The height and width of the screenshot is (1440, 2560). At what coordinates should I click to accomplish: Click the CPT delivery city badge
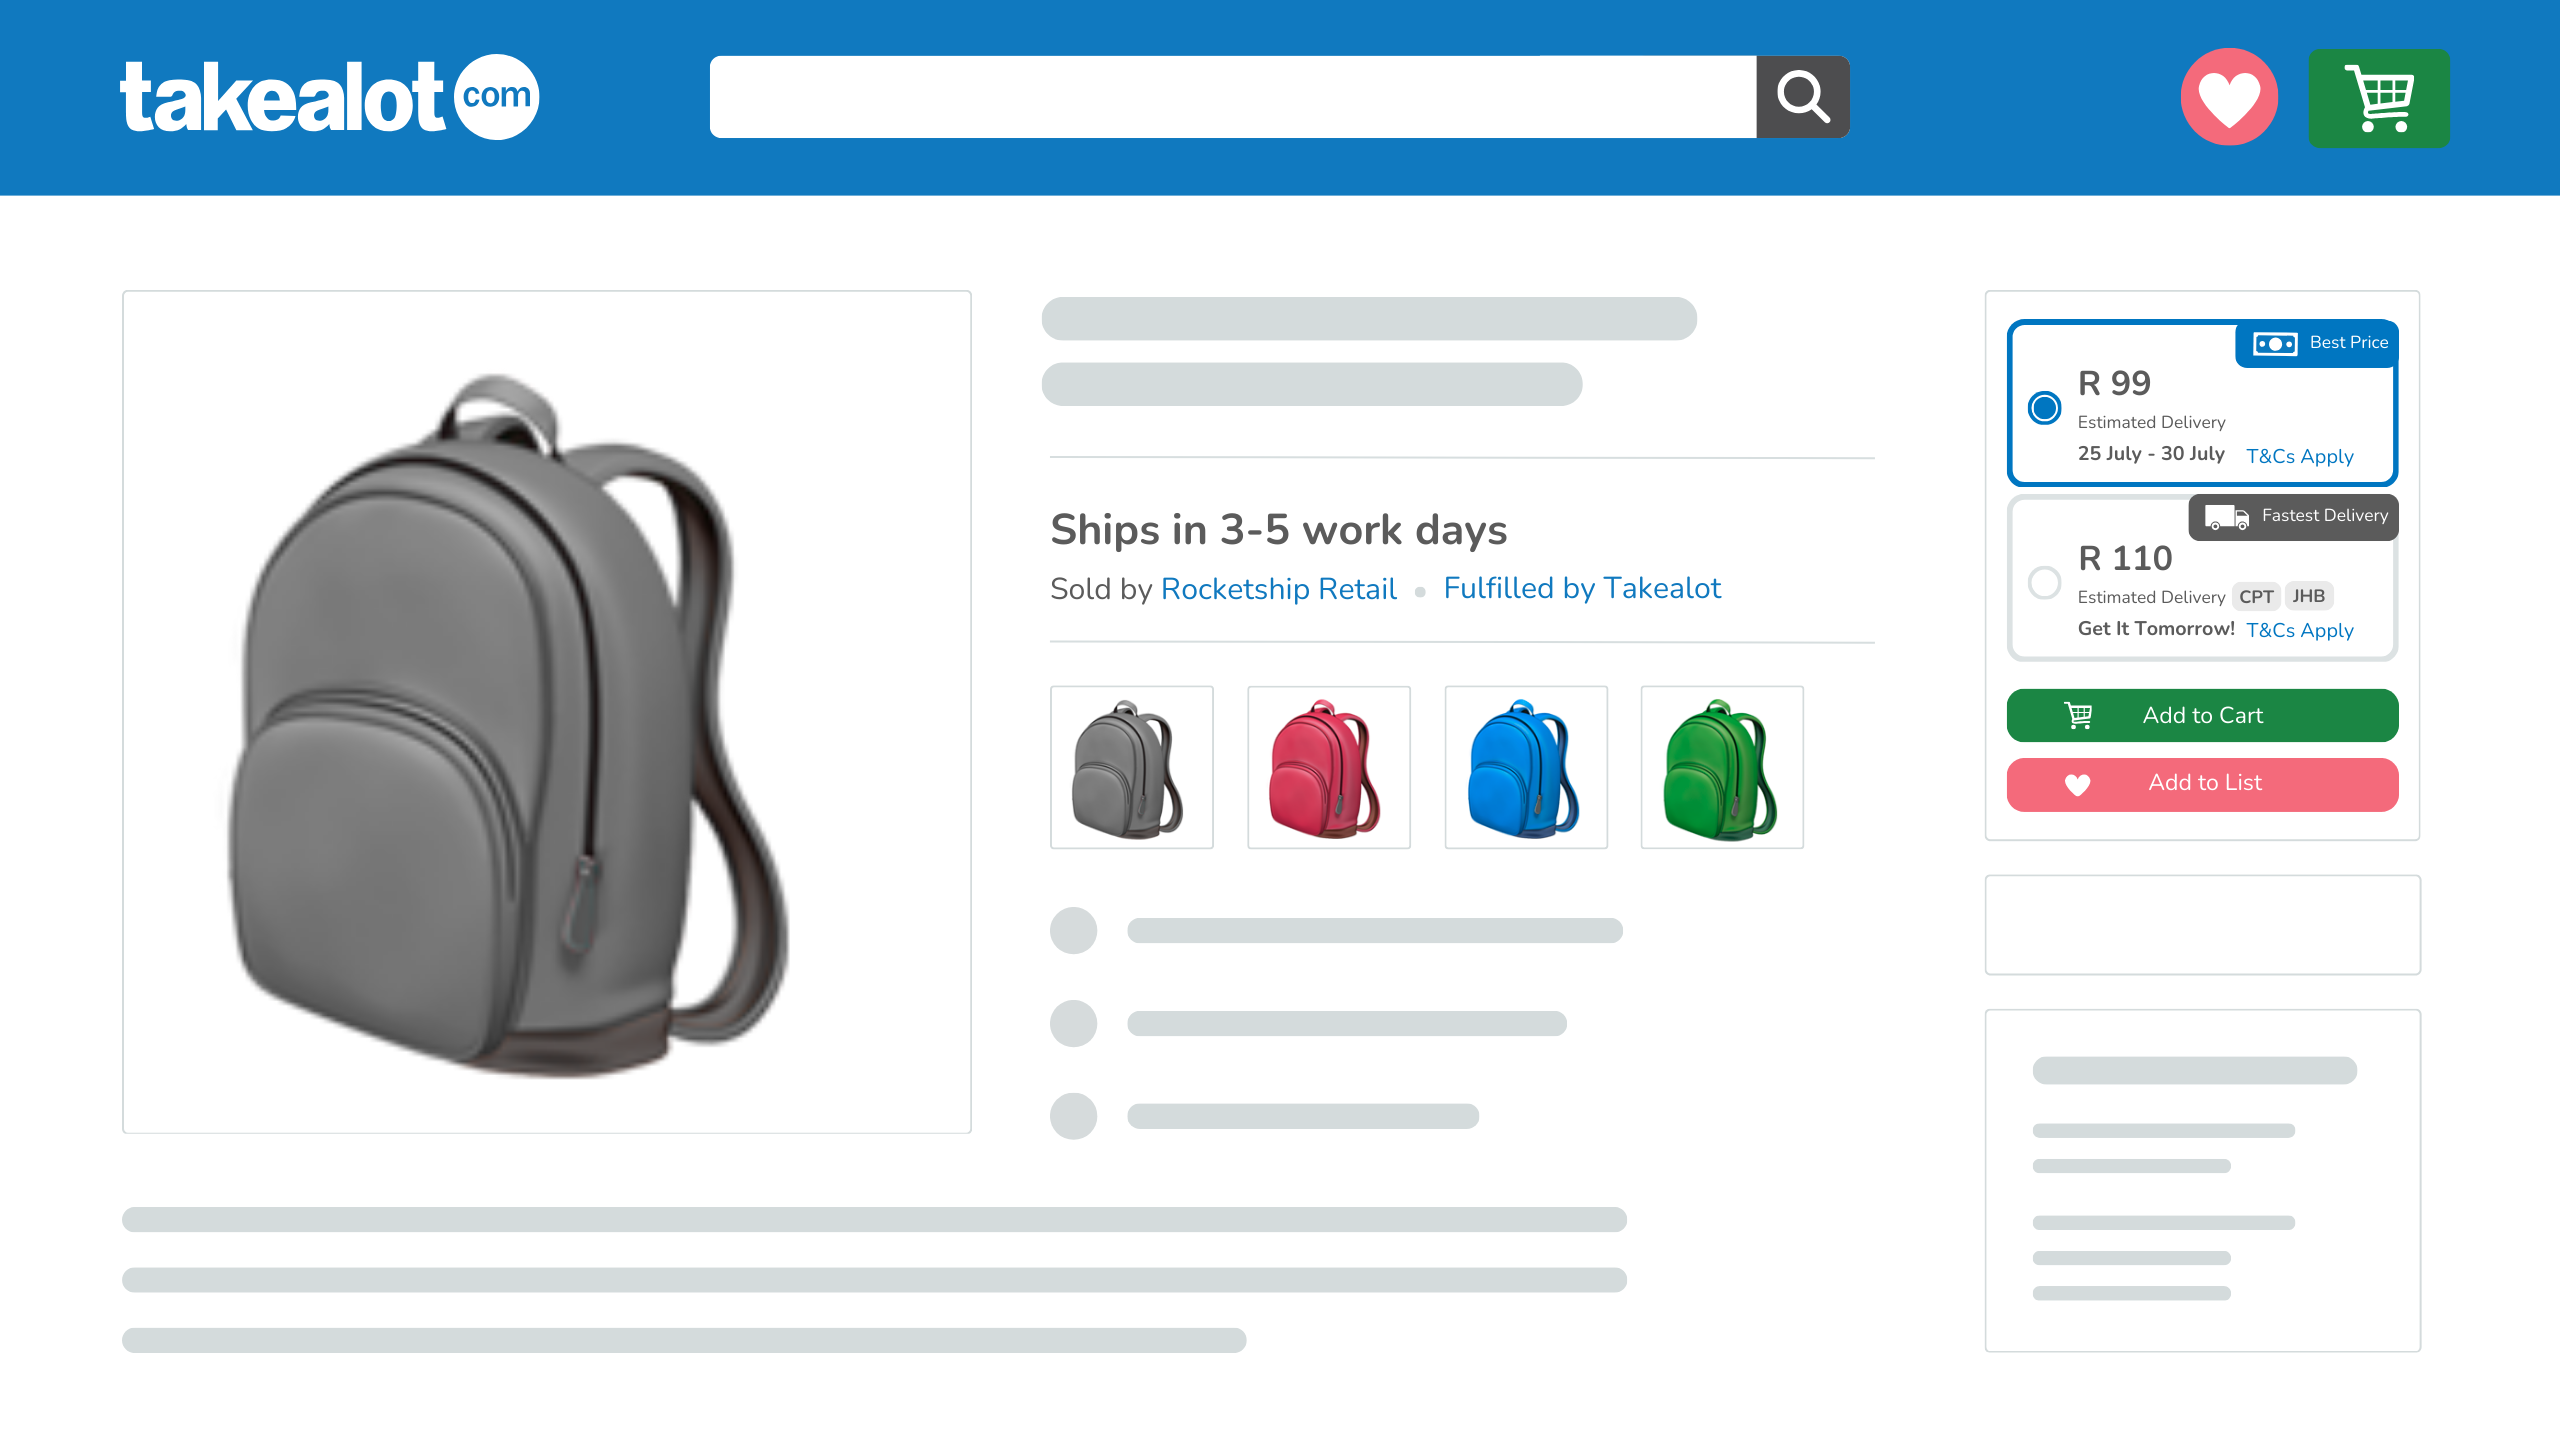pyautogui.click(x=2256, y=596)
